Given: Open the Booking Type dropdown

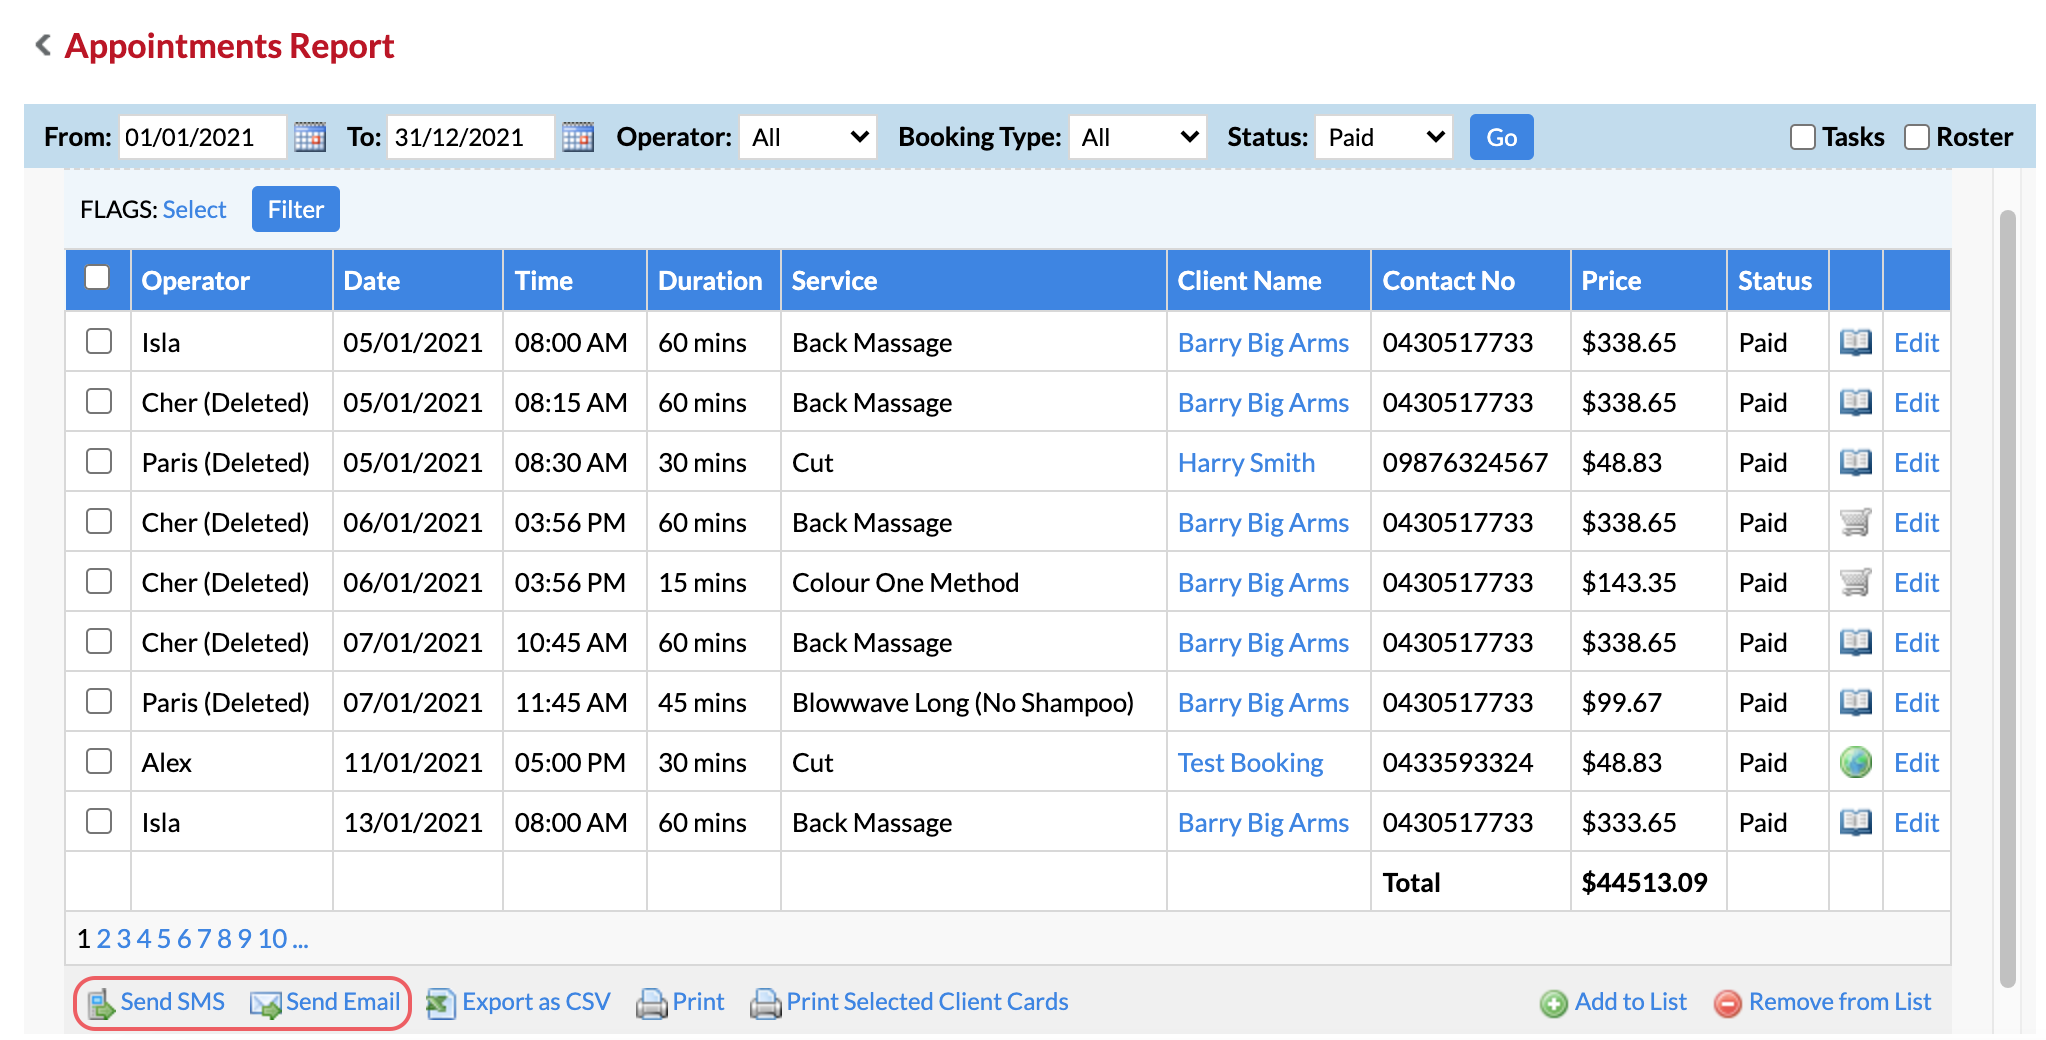Looking at the screenshot, I should click(x=1138, y=137).
